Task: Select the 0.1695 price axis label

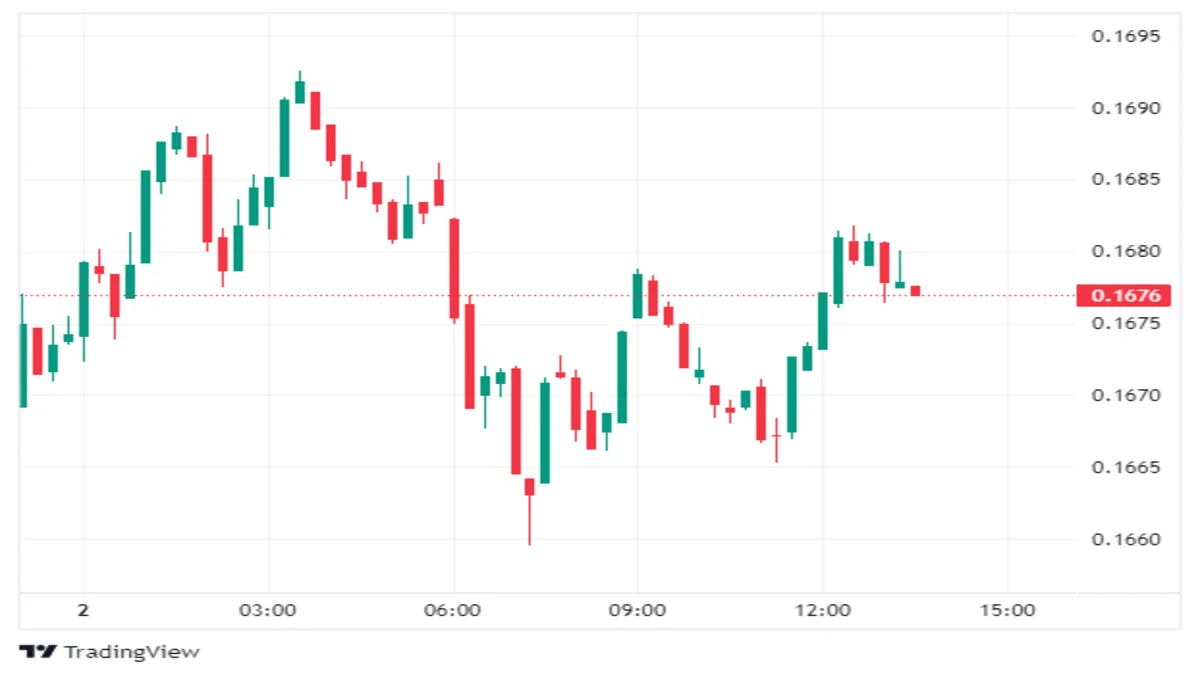Action: 1126,36
